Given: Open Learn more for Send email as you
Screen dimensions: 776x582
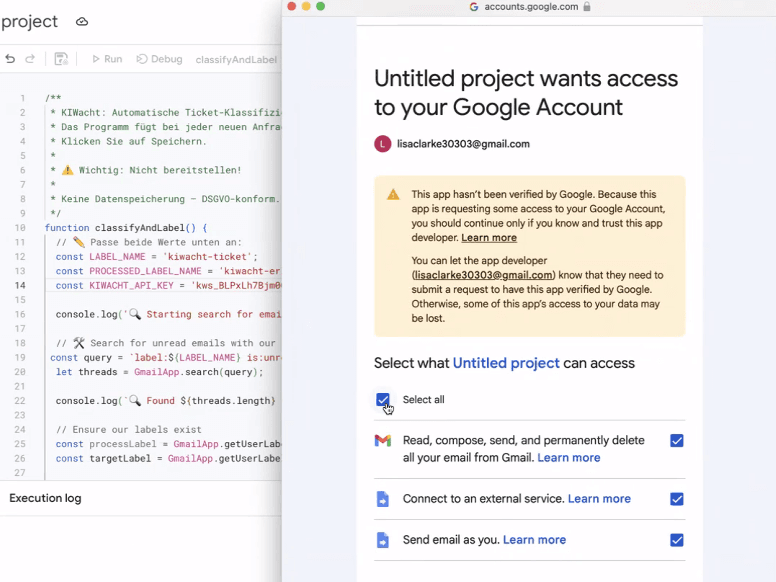Looking at the screenshot, I should (534, 539).
